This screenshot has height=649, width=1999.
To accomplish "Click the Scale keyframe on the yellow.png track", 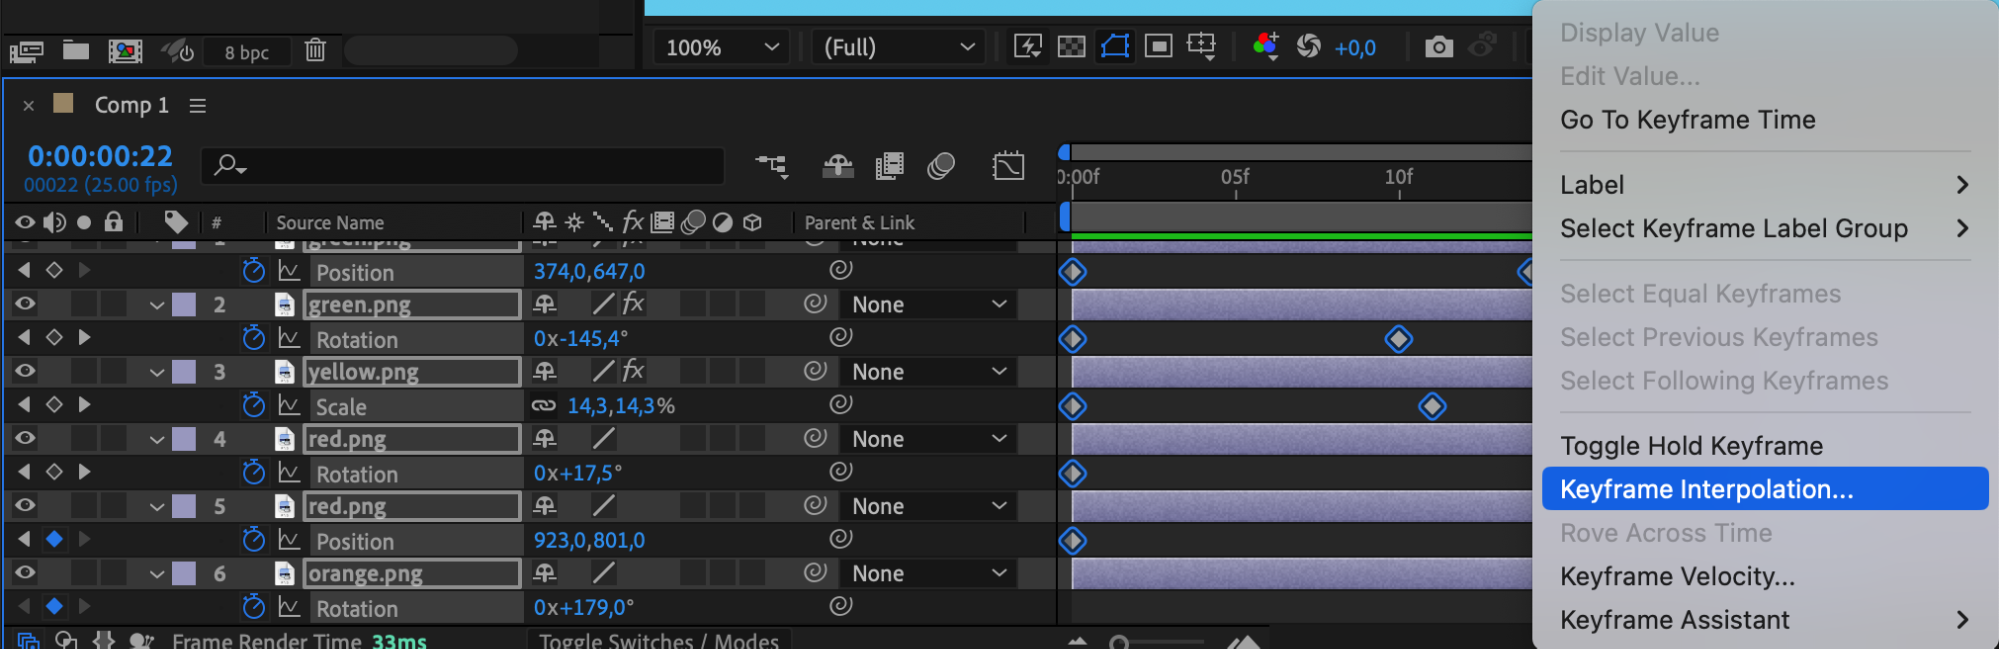I will coord(1432,406).
